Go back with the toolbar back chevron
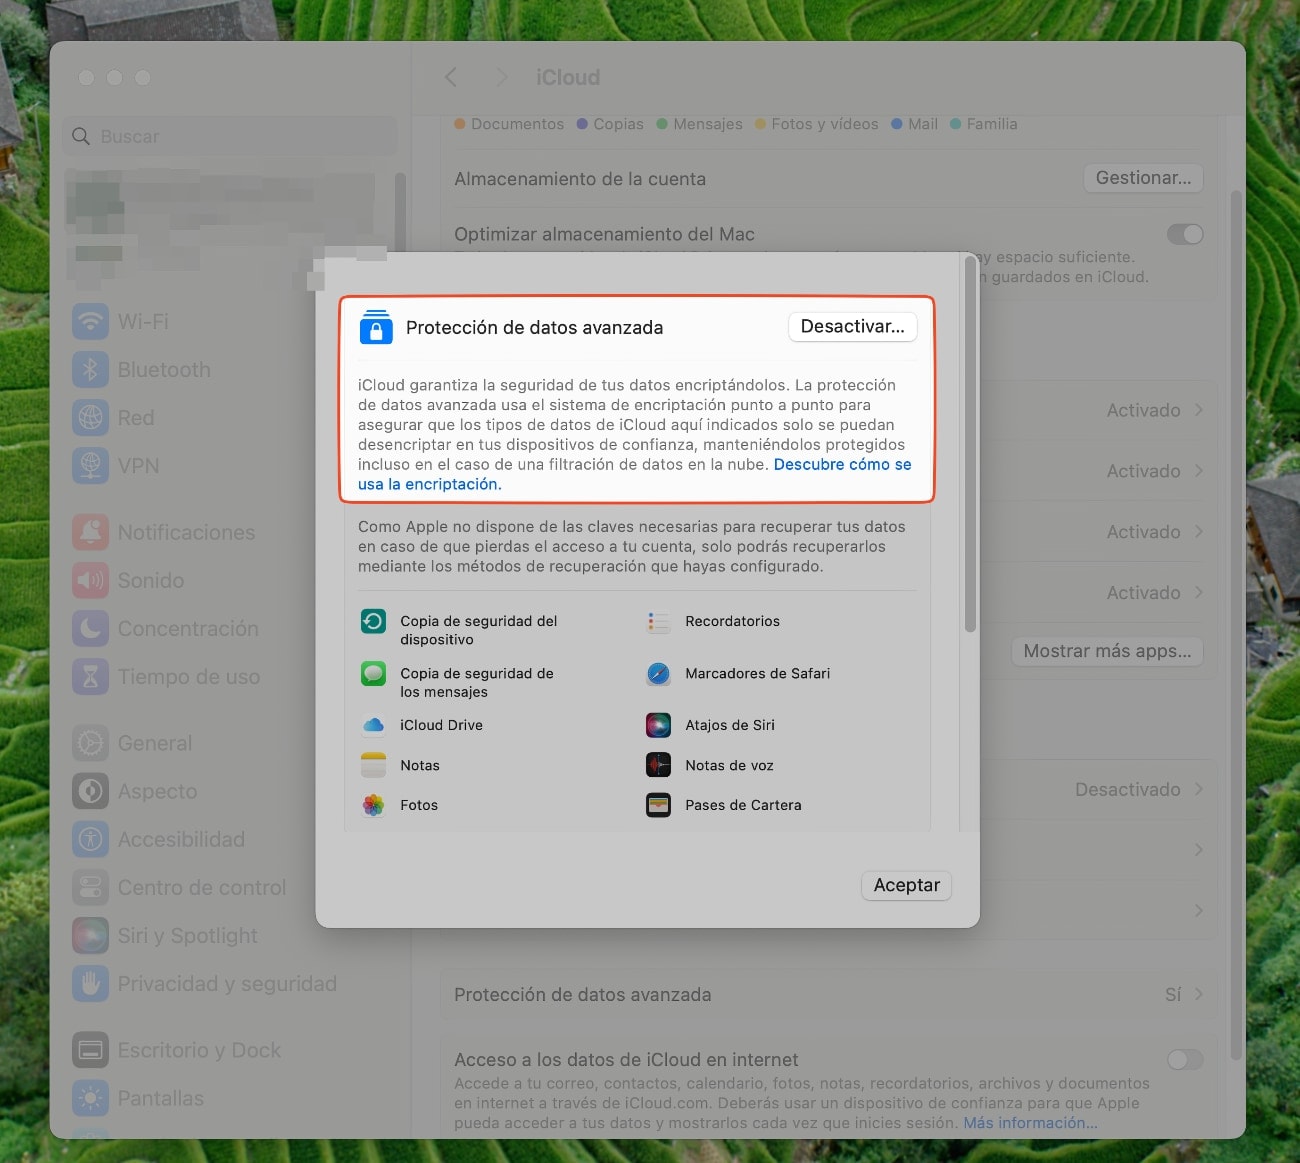The height and width of the screenshot is (1163, 1300). point(451,77)
